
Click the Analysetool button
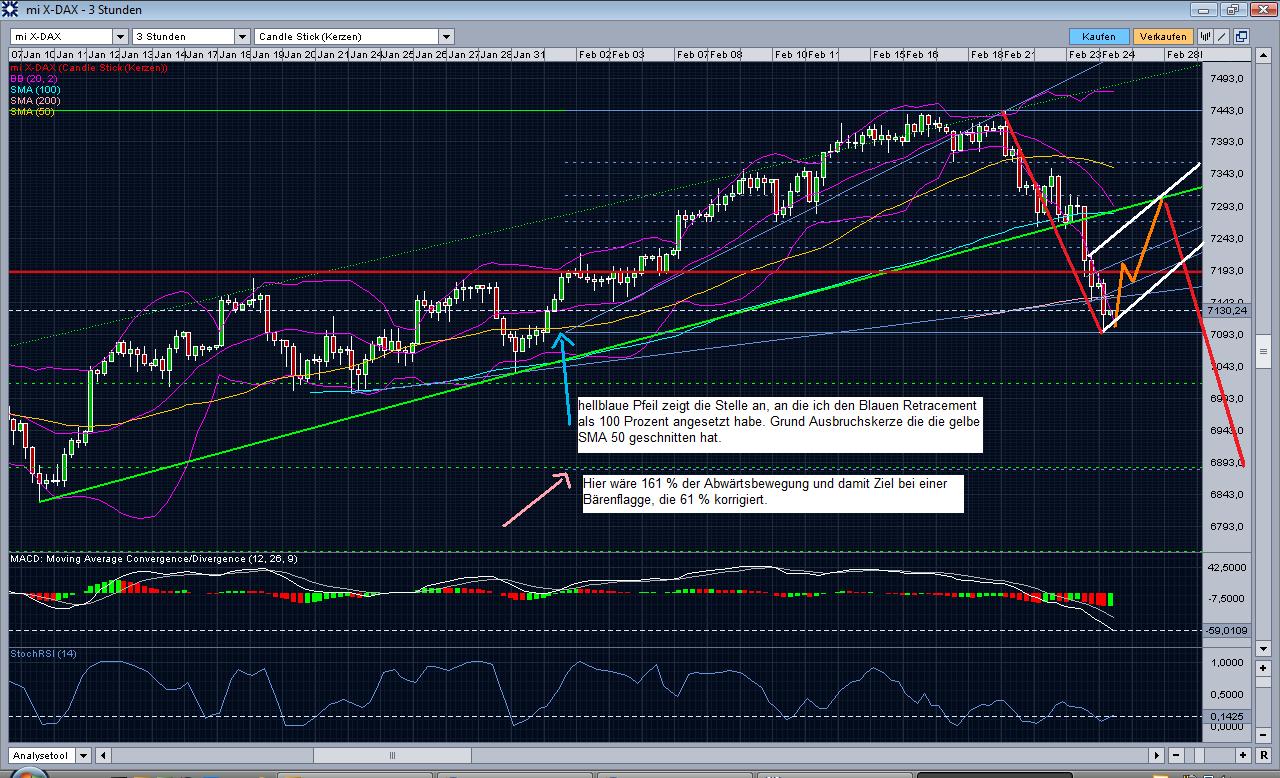[41, 755]
